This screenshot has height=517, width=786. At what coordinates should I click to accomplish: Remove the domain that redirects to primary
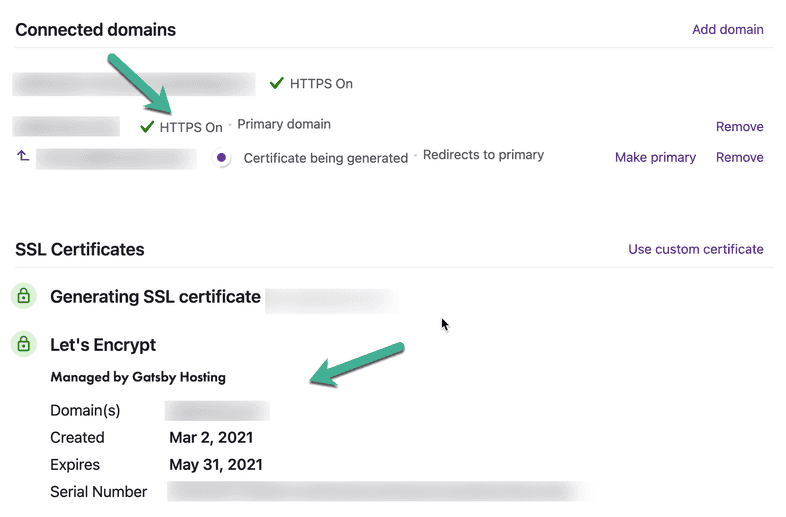pos(739,158)
